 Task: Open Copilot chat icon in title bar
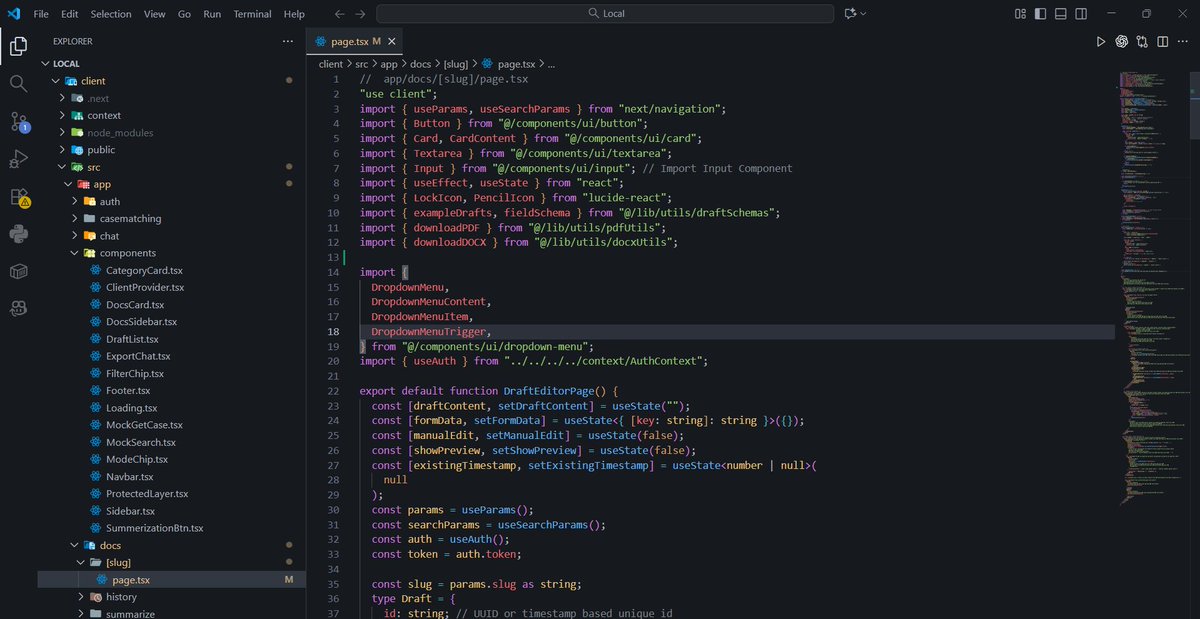tap(851, 14)
